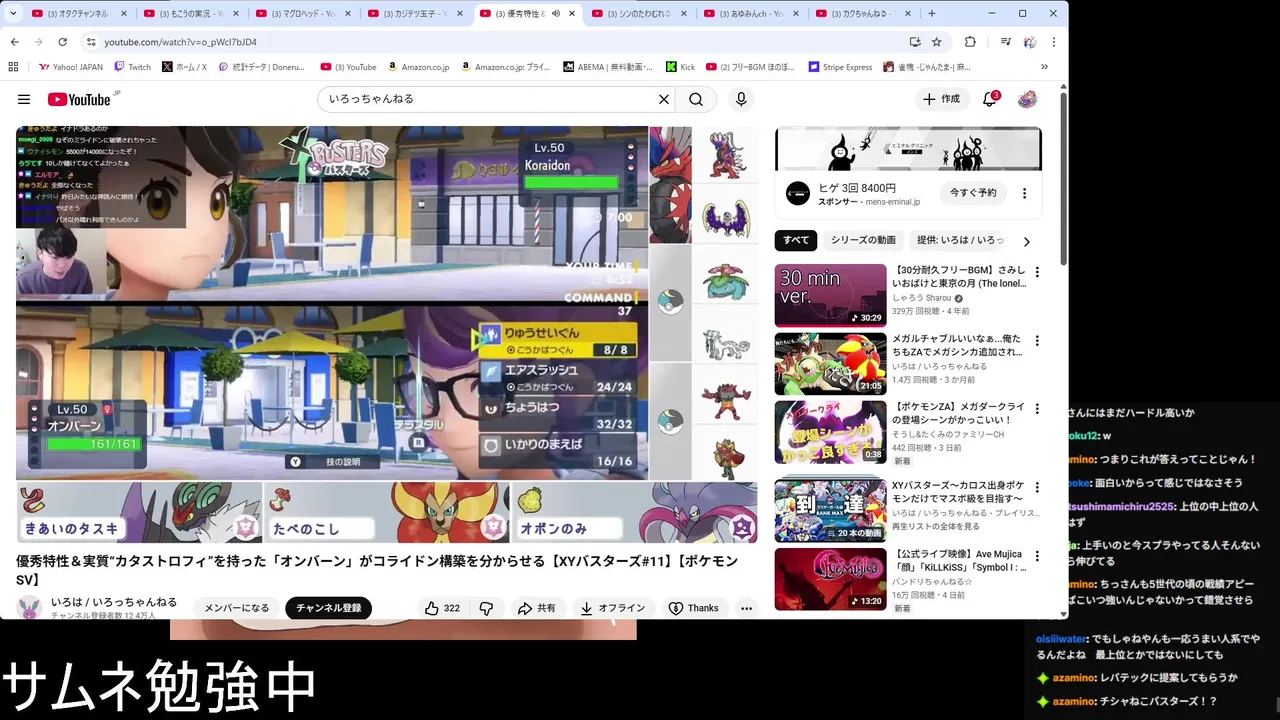Dislike the video with thumbs-down
The image size is (1280, 720).
point(486,608)
